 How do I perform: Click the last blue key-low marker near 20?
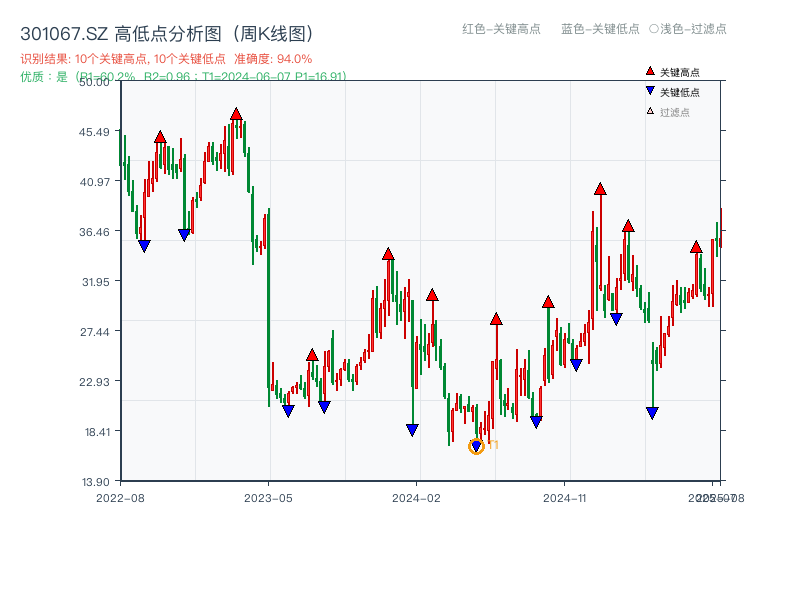(x=652, y=413)
